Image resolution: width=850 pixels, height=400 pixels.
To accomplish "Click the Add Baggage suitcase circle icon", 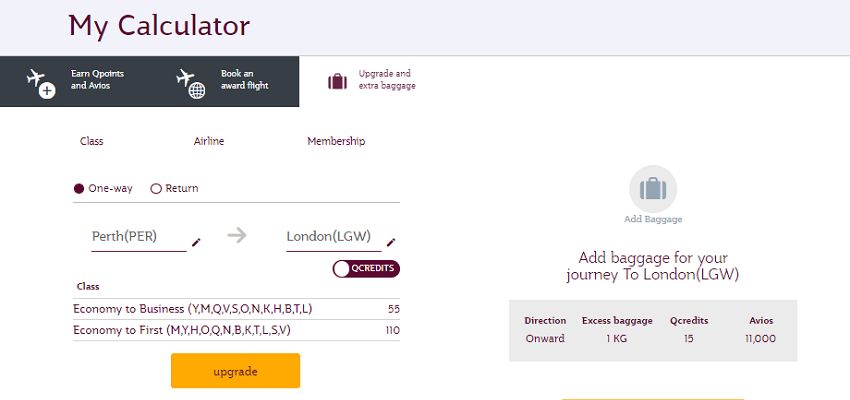I will 653,189.
